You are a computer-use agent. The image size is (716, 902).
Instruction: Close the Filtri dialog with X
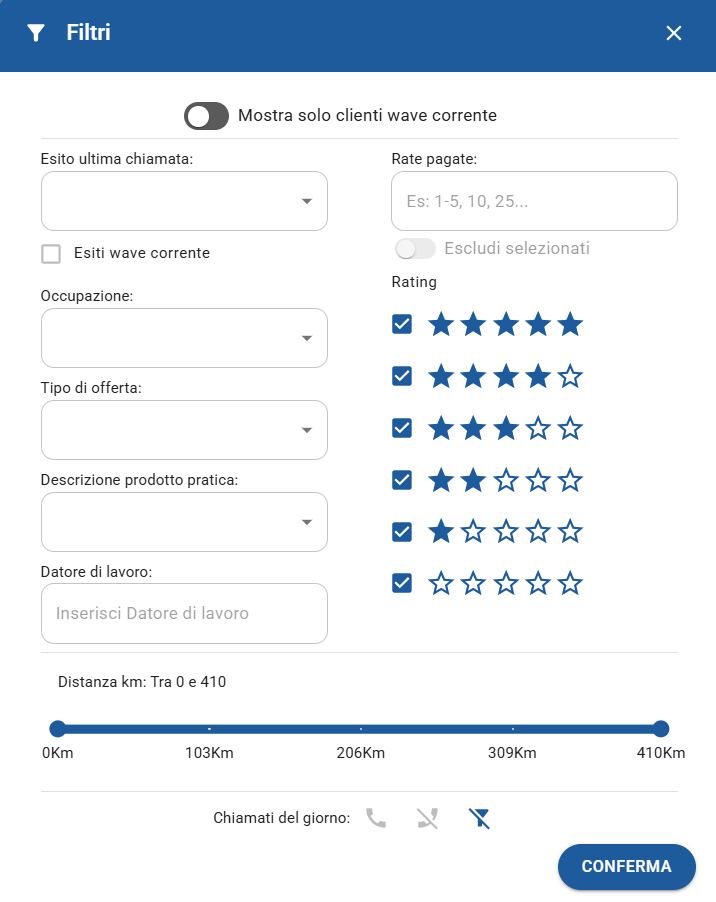[x=674, y=33]
